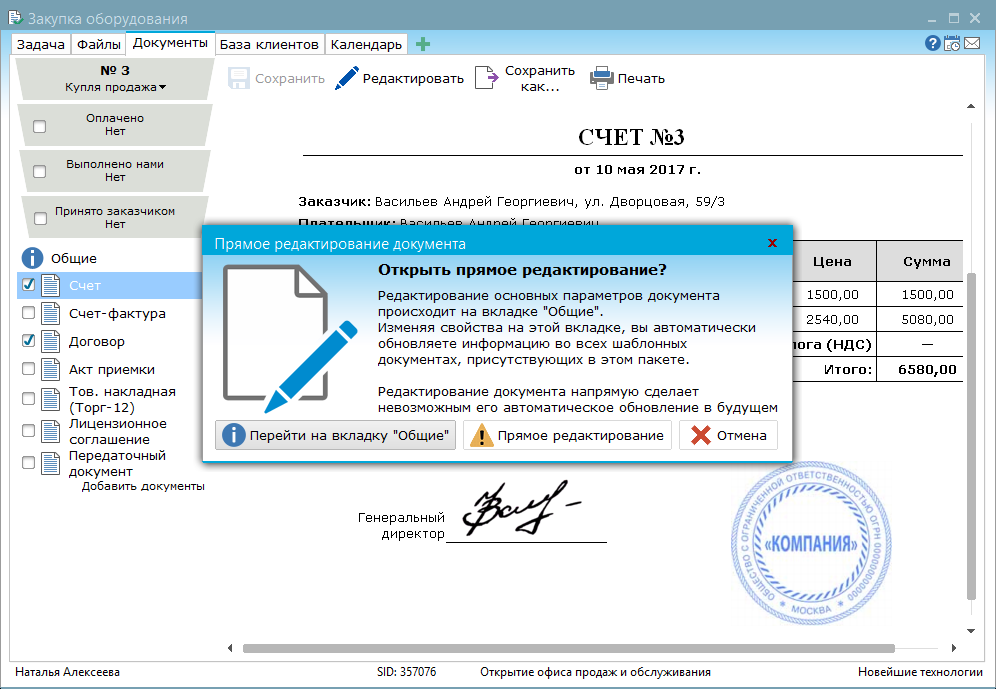Viewport: 996px width, 689px height.
Task: Click the scroll up arrow
Action: [971, 106]
